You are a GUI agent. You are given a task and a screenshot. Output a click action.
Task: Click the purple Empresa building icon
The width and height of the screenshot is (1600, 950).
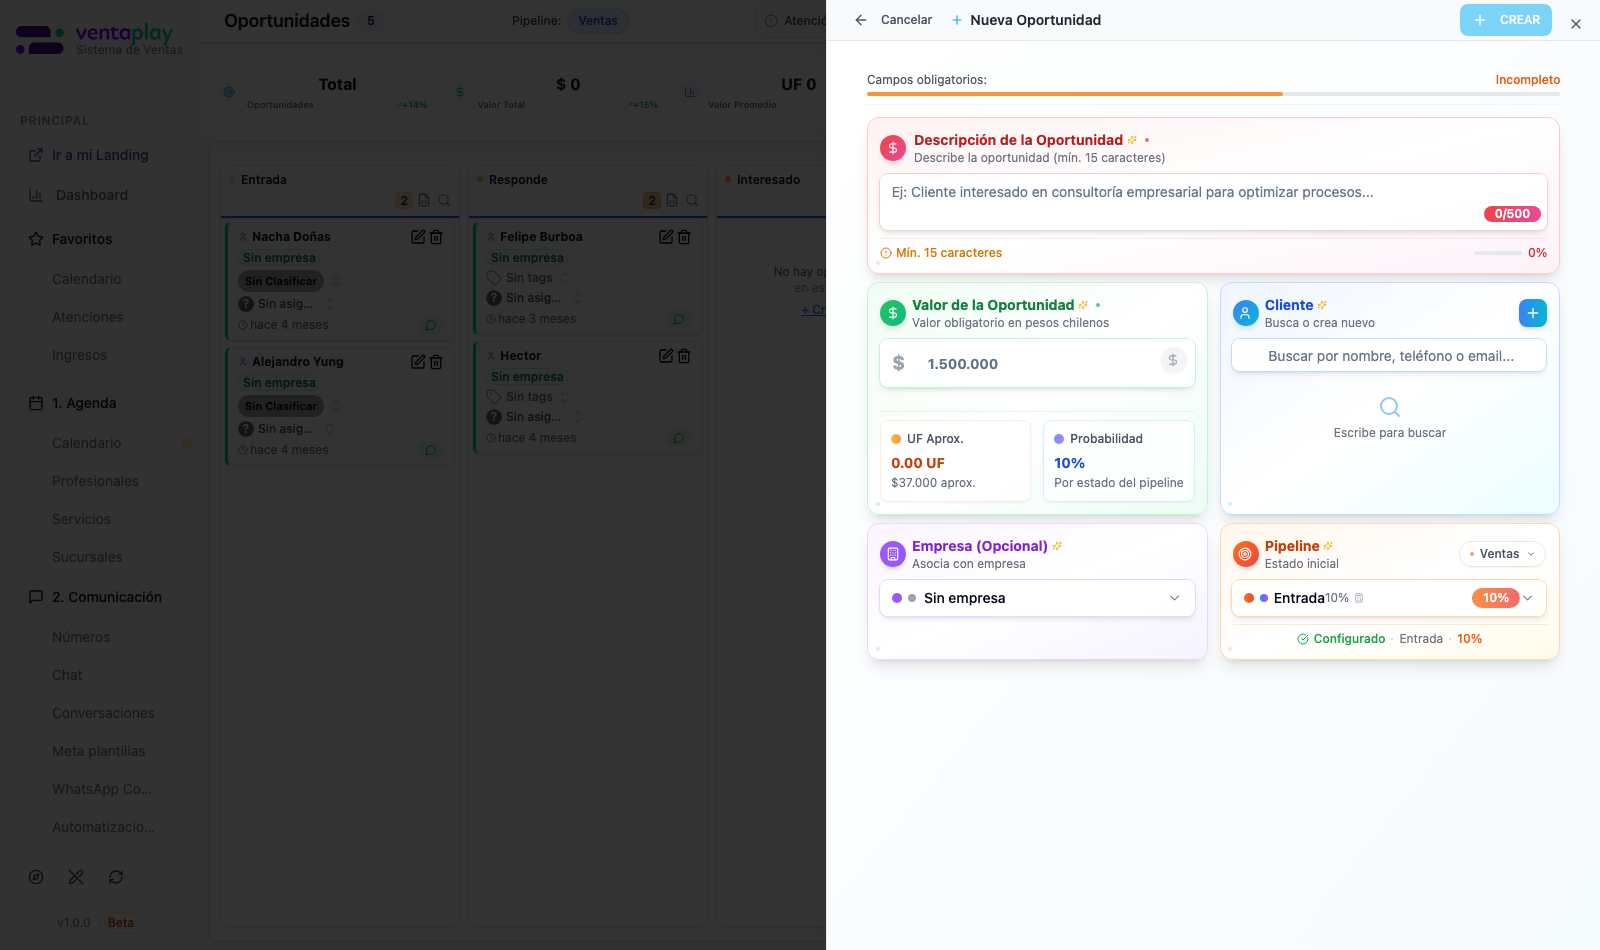pyautogui.click(x=892, y=554)
